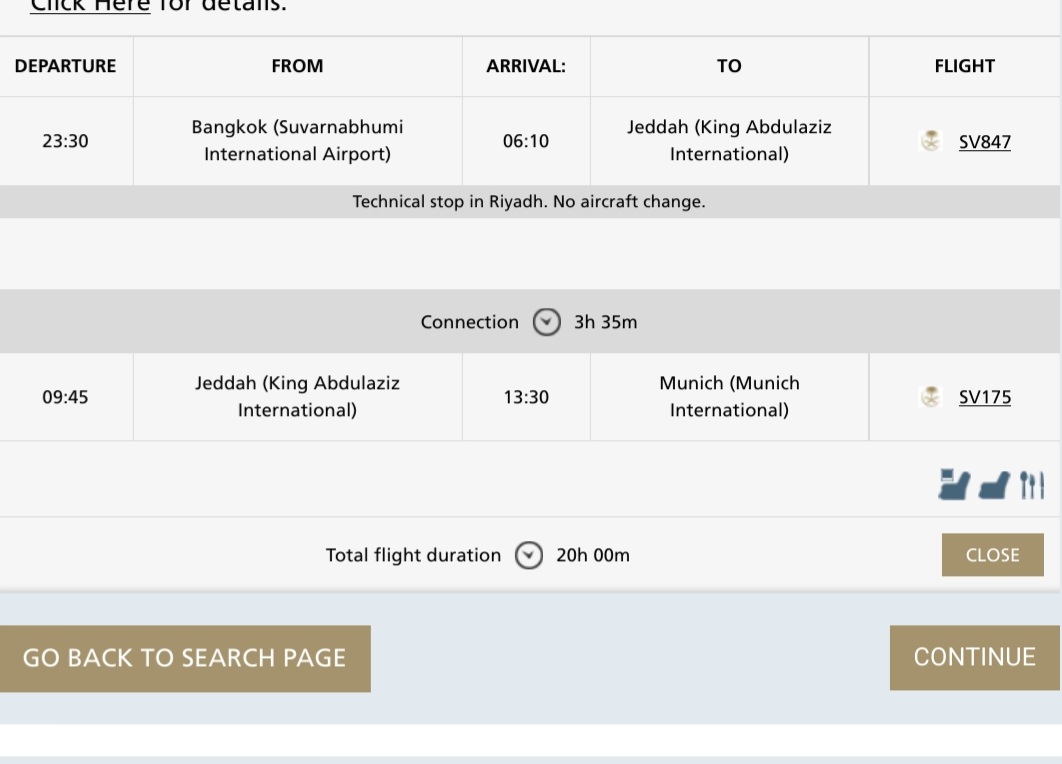Expand the Total flight duration chevron

point(528,555)
